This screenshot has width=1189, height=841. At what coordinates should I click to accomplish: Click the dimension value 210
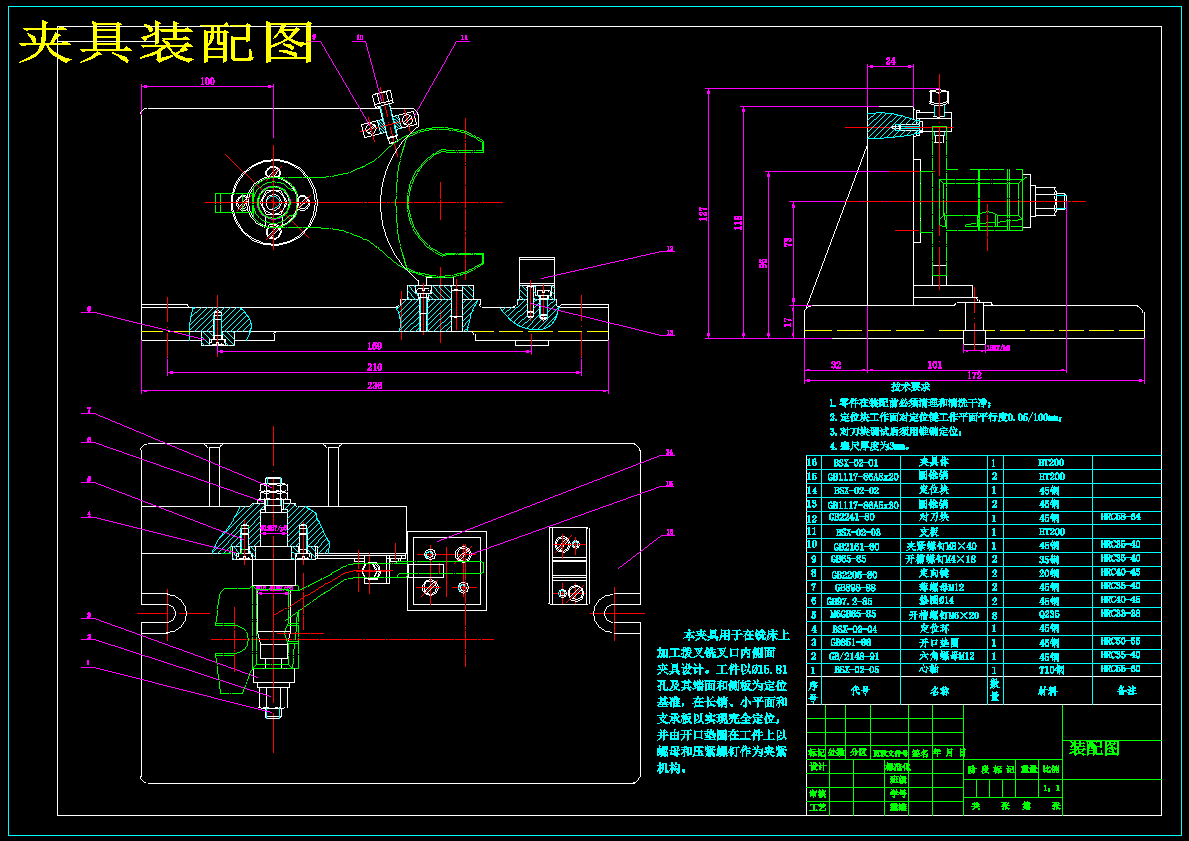[x=375, y=367]
